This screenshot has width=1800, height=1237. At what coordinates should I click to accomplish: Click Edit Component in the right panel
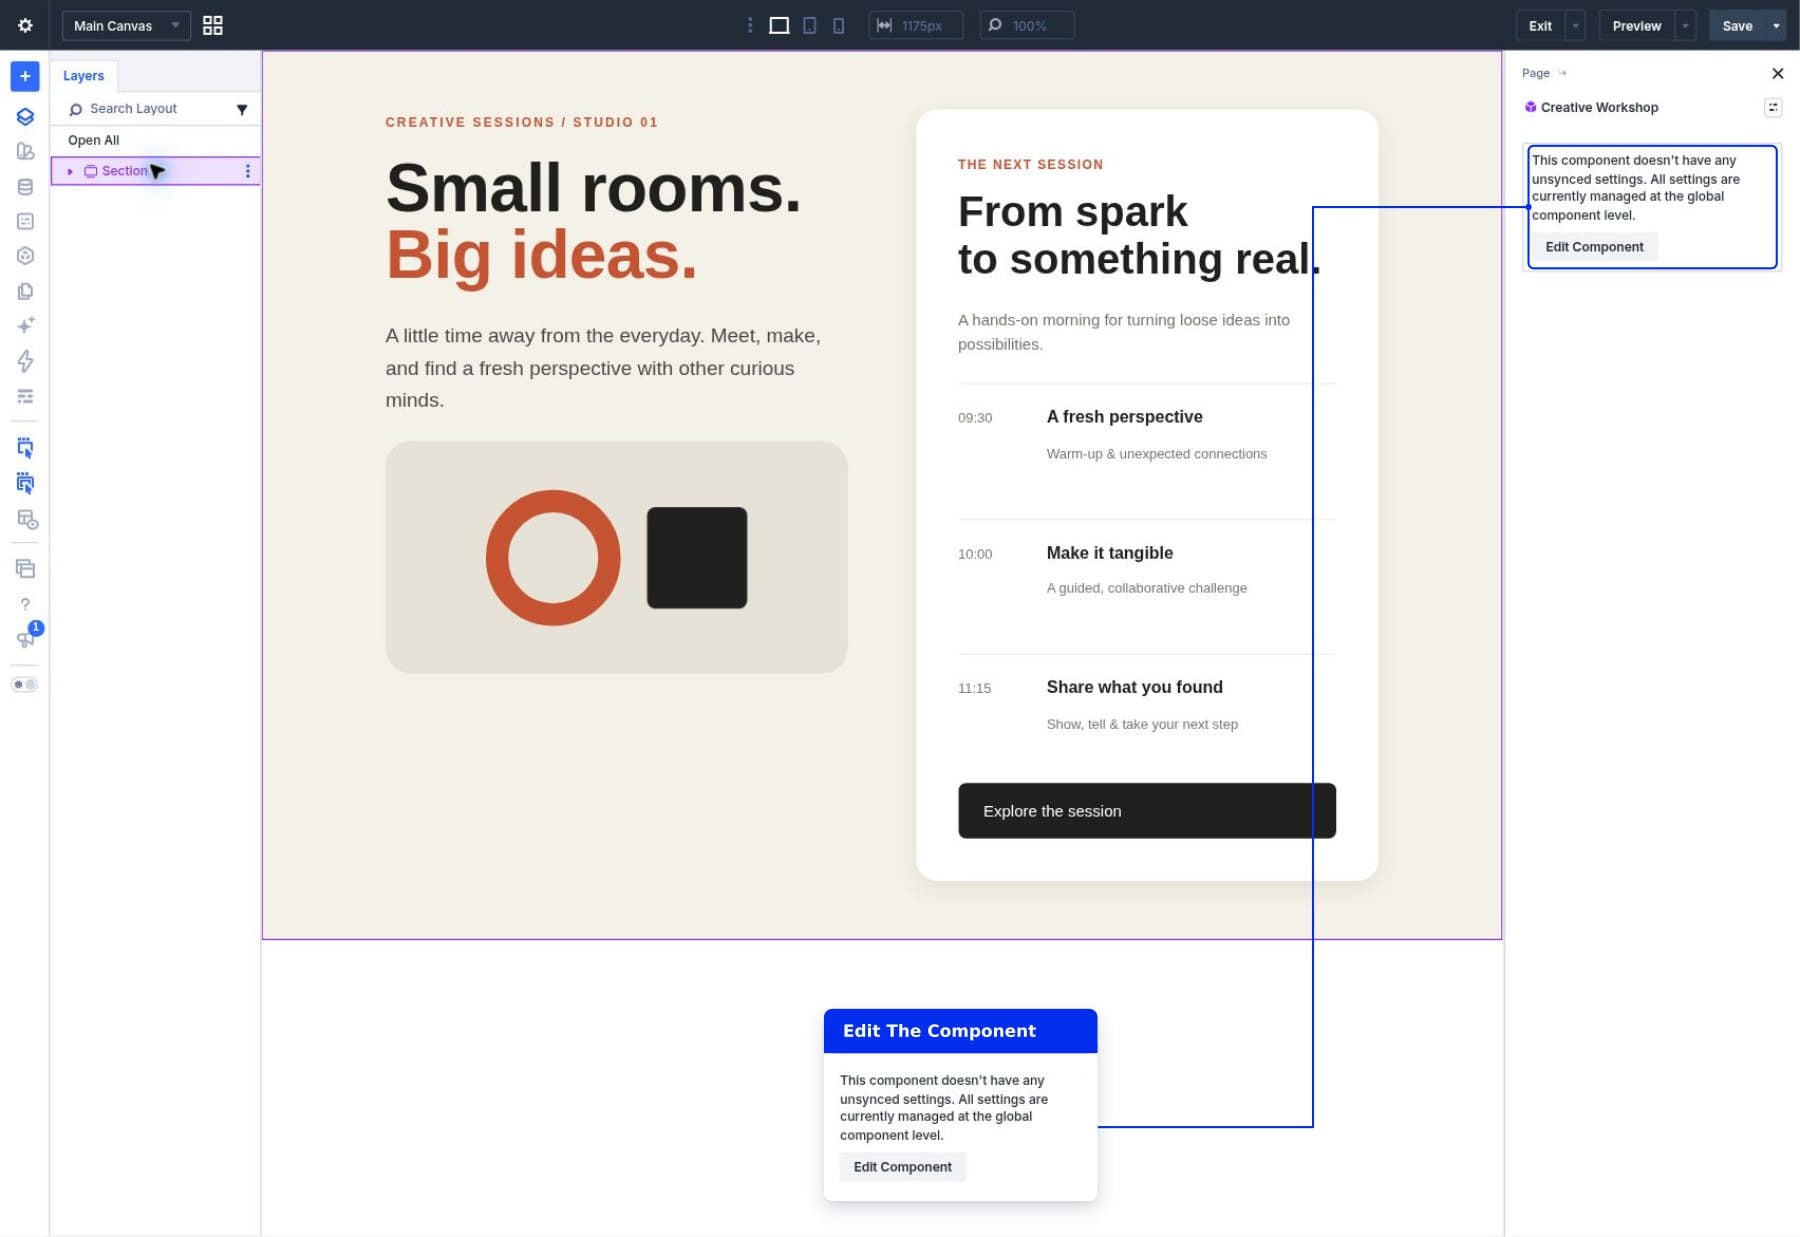[x=1594, y=247]
